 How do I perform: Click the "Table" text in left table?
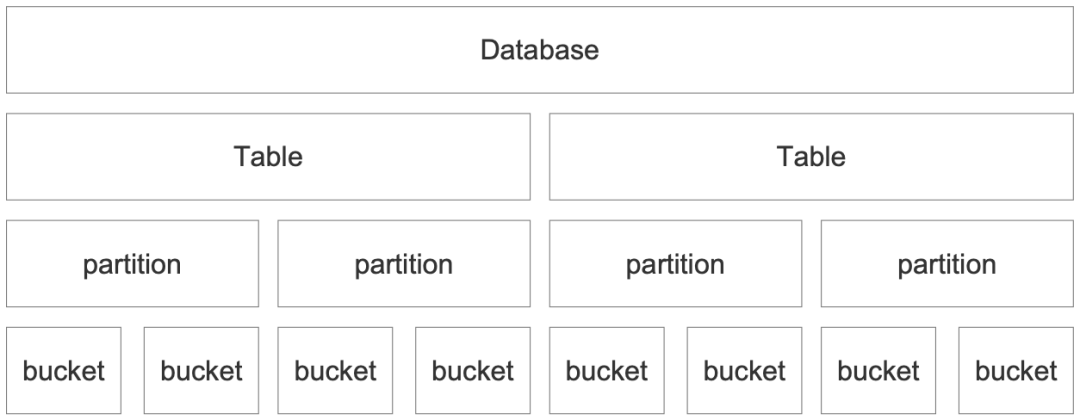click(x=268, y=157)
